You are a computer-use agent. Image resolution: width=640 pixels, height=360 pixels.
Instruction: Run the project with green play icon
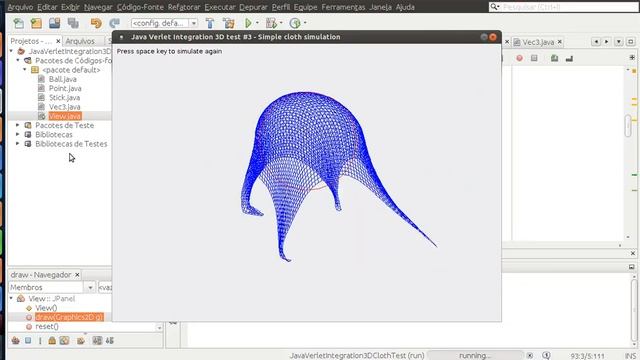click(248, 23)
